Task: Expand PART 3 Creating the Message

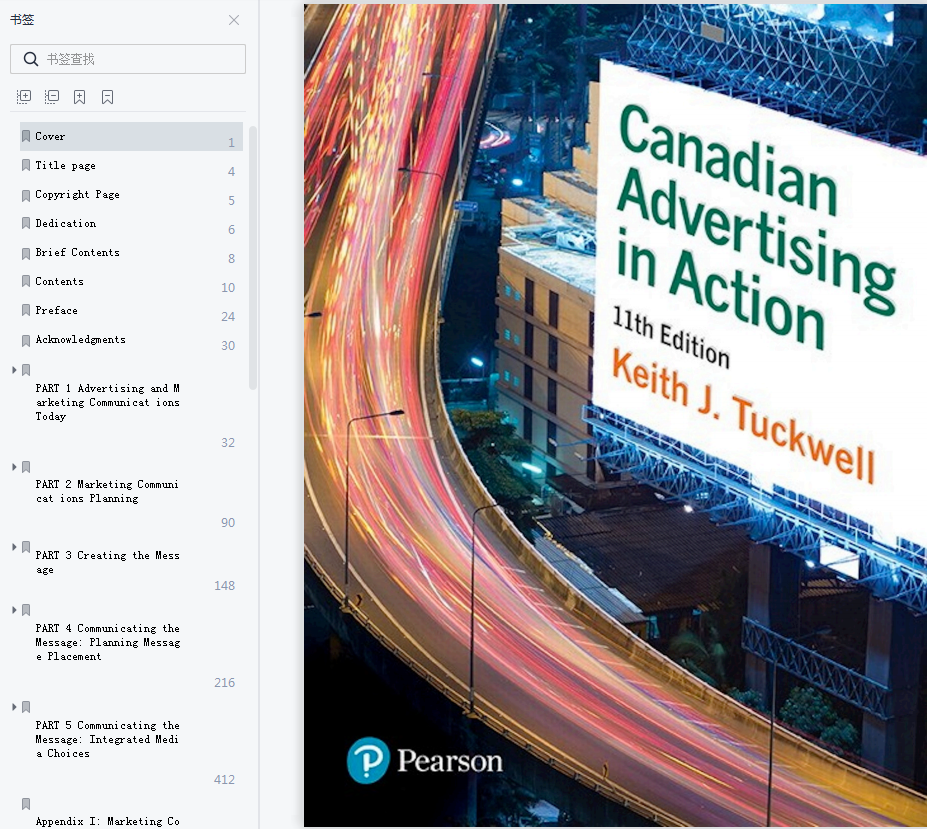Action: coord(14,547)
